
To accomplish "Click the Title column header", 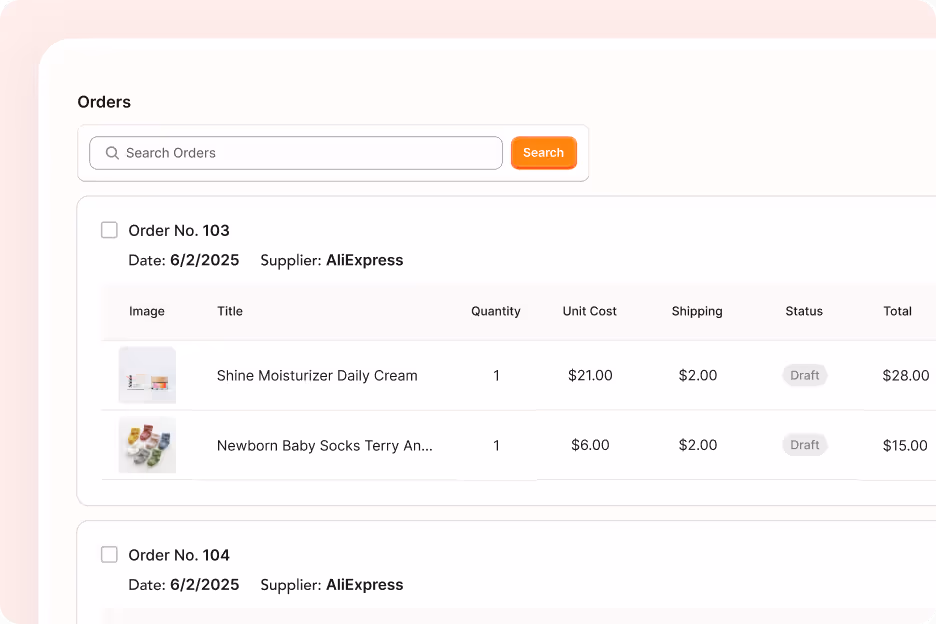I will tap(230, 311).
